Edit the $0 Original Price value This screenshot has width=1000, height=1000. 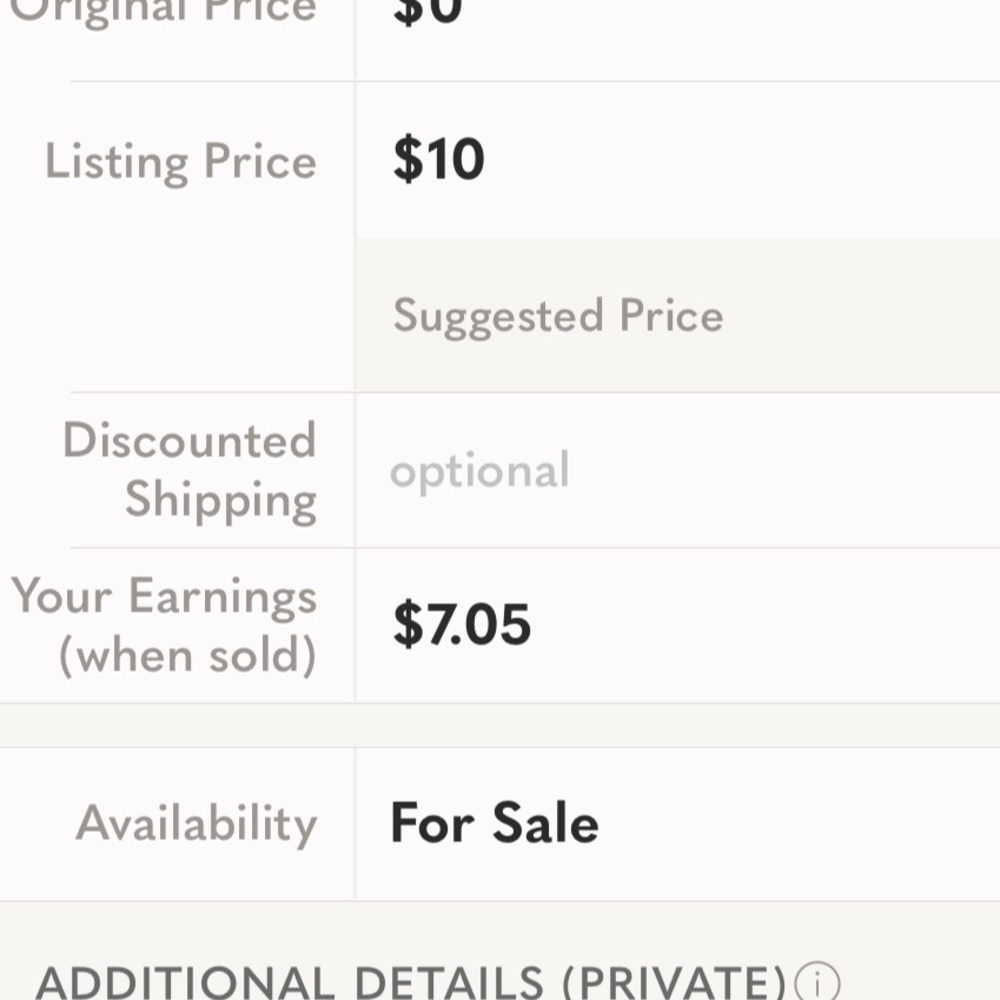(428, 12)
